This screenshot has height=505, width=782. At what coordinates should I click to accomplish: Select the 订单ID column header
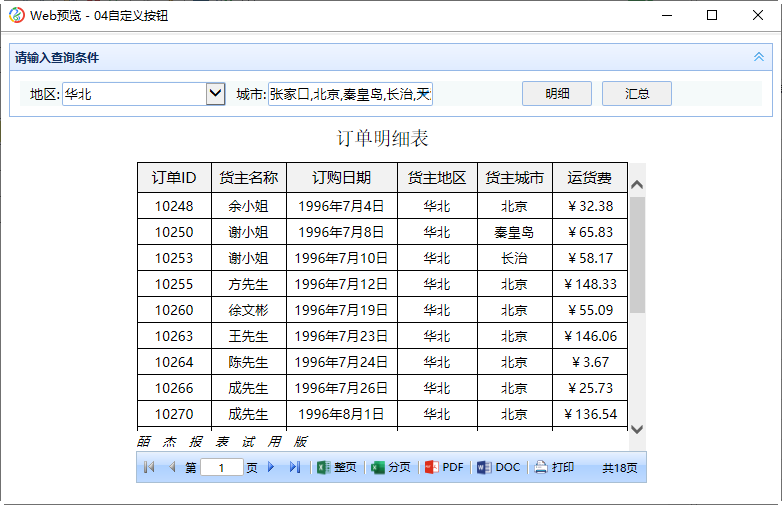[174, 178]
